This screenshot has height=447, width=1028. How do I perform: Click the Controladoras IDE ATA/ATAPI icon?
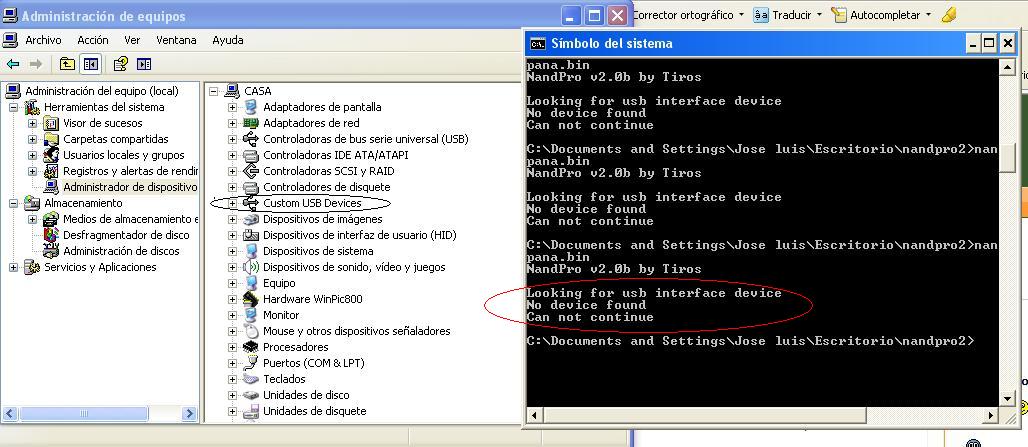click(x=250, y=155)
